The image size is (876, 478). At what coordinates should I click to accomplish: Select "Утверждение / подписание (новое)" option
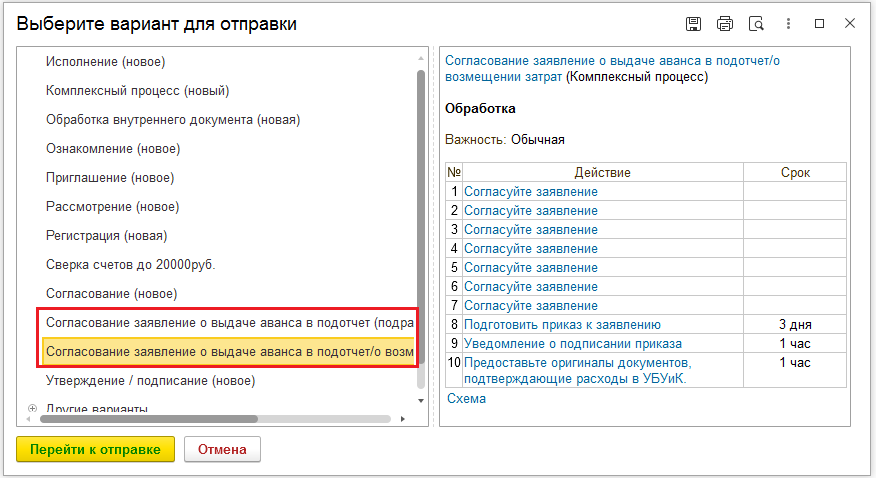[x=150, y=381]
